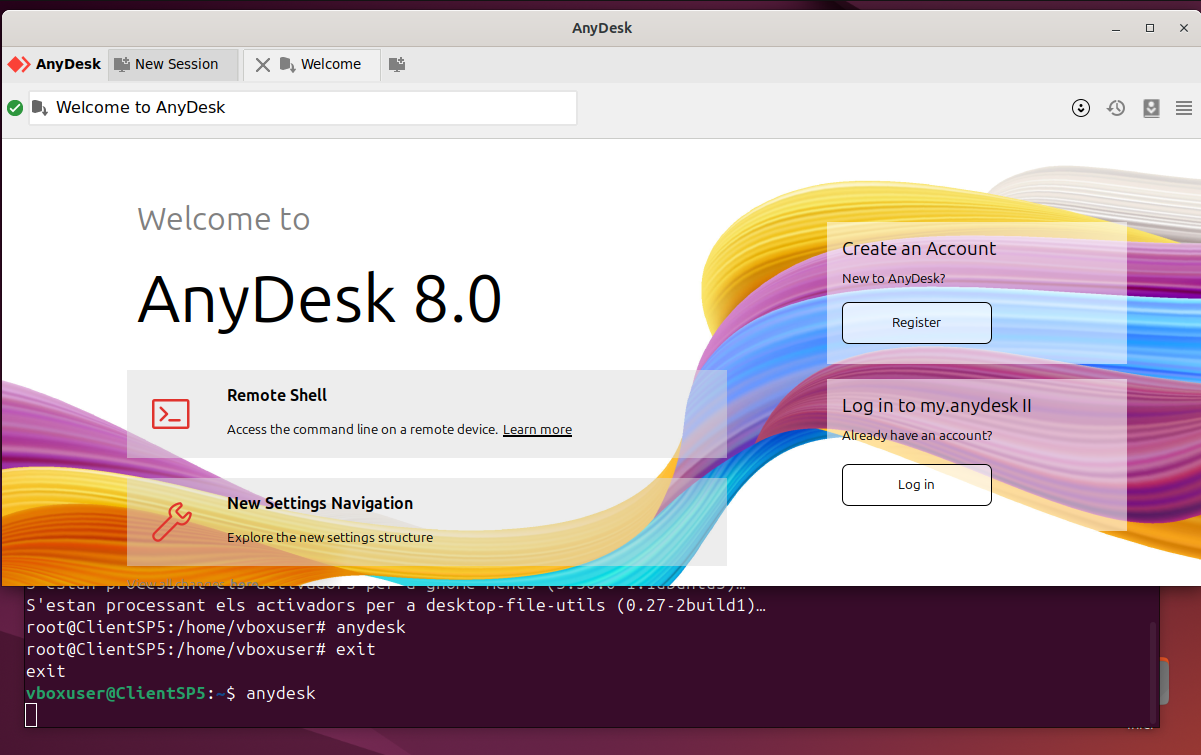1201x755 pixels.
Task: Click the green connection status checkmark
Action: pos(15,108)
